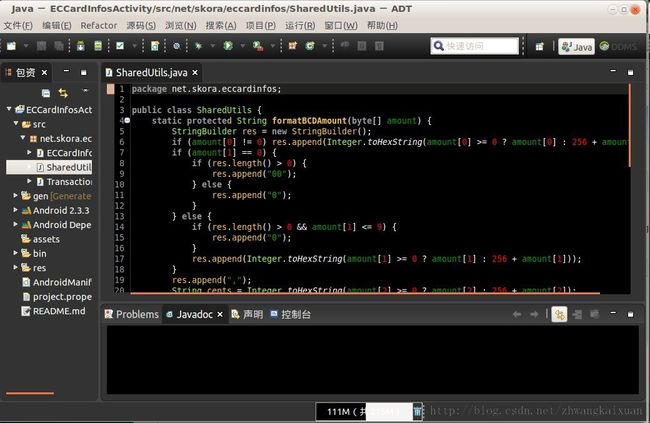This screenshot has width=650, height=423.
Task: Close the Javadoc tab
Action: pyautogui.click(x=220, y=315)
